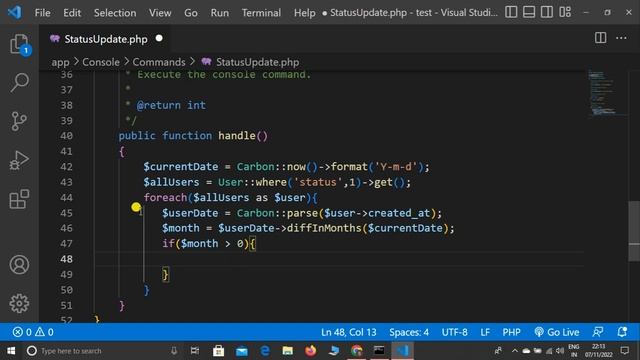
Task: Open the Explorer view in activity bar
Action: click(x=19, y=44)
